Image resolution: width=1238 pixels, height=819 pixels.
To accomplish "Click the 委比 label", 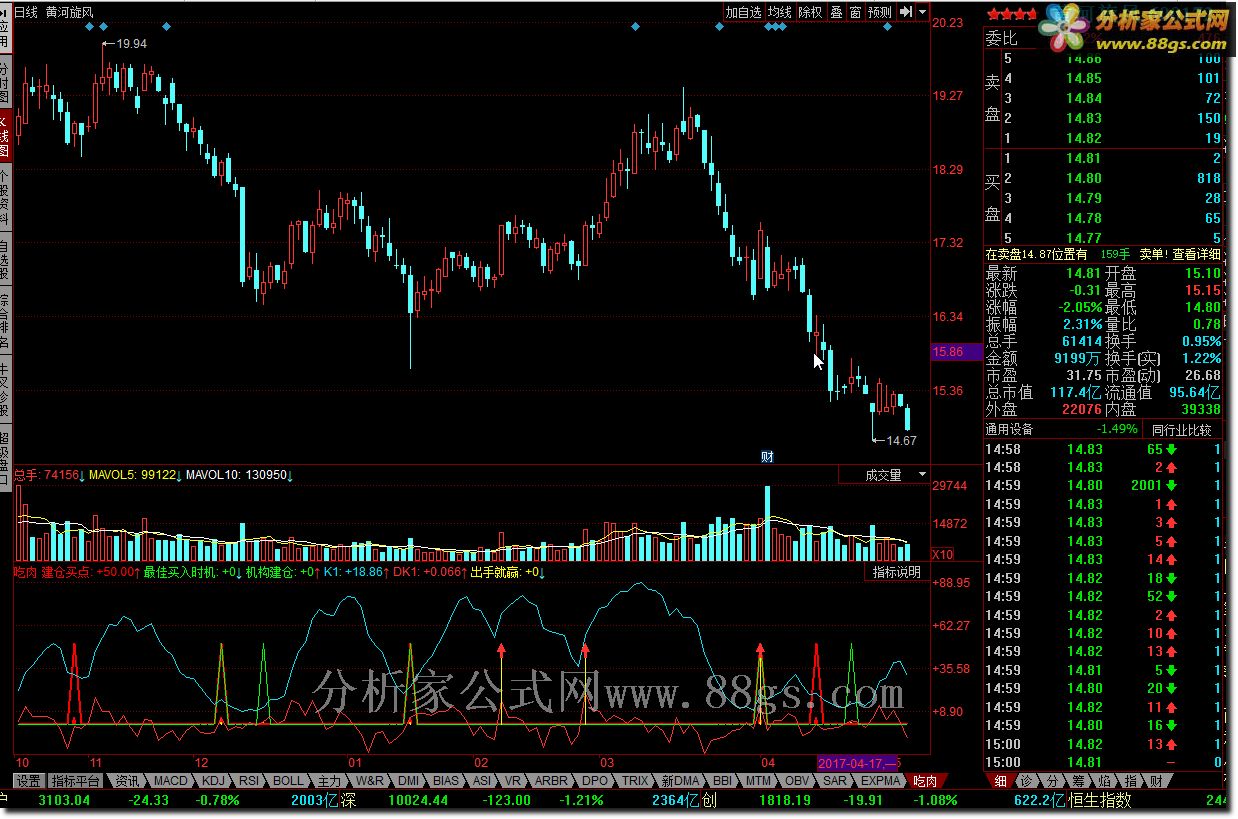I will click(x=1001, y=39).
